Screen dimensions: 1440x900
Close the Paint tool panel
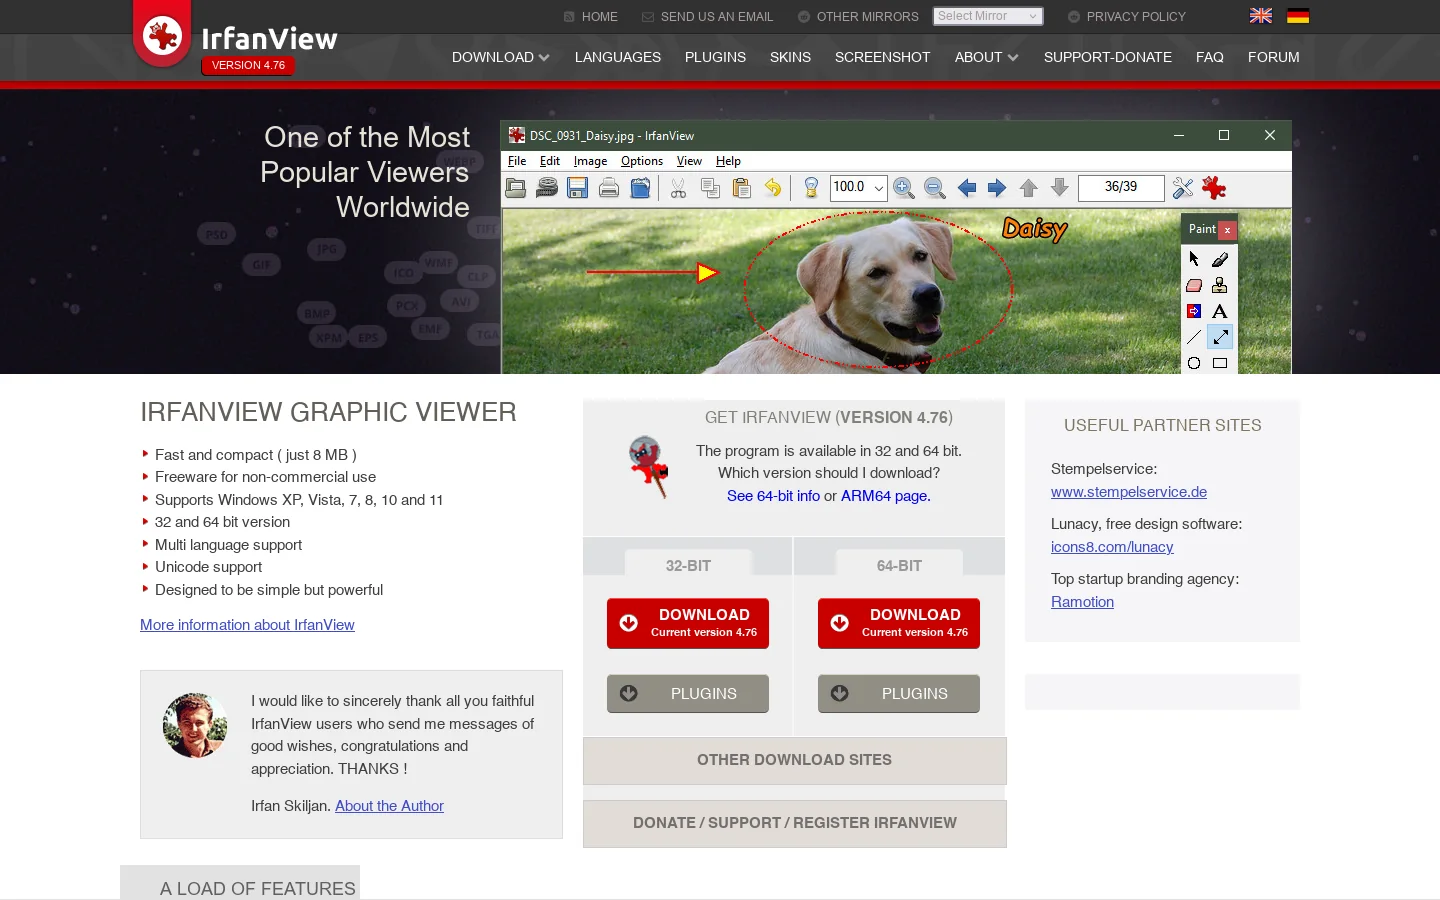[1227, 230]
